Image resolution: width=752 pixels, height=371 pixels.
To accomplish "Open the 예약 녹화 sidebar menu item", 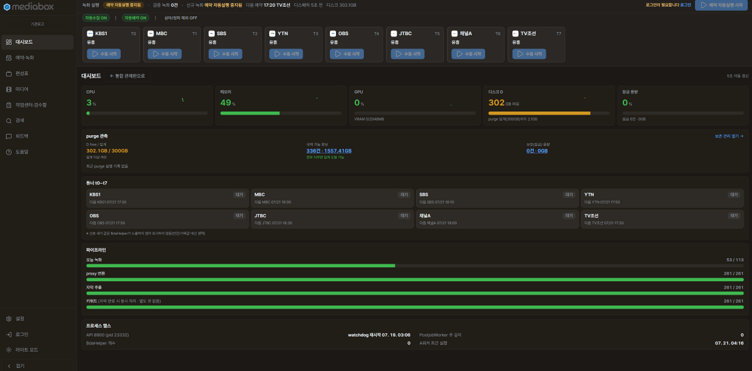I will click(x=37, y=58).
